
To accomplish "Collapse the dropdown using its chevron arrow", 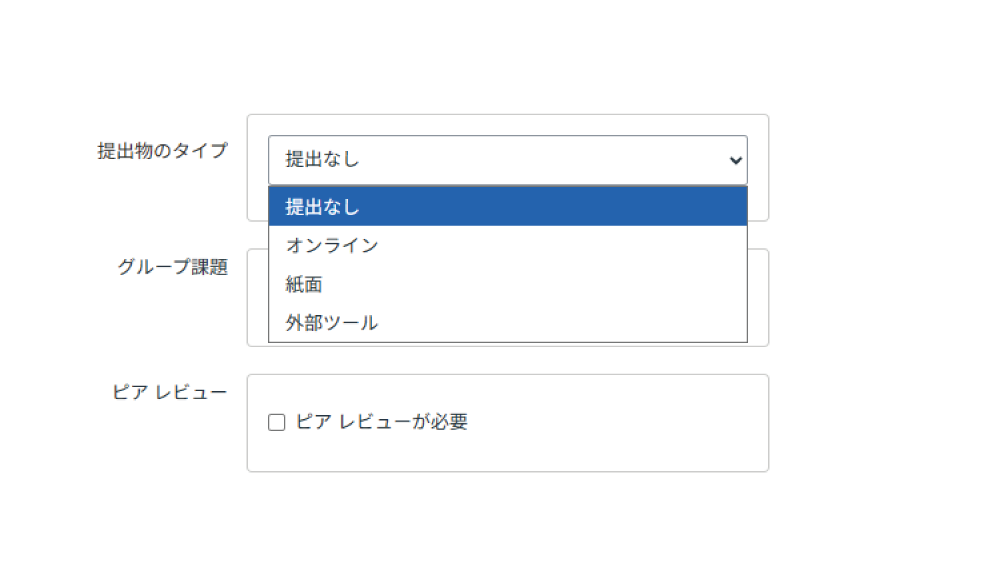I will pyautogui.click(x=736, y=160).
